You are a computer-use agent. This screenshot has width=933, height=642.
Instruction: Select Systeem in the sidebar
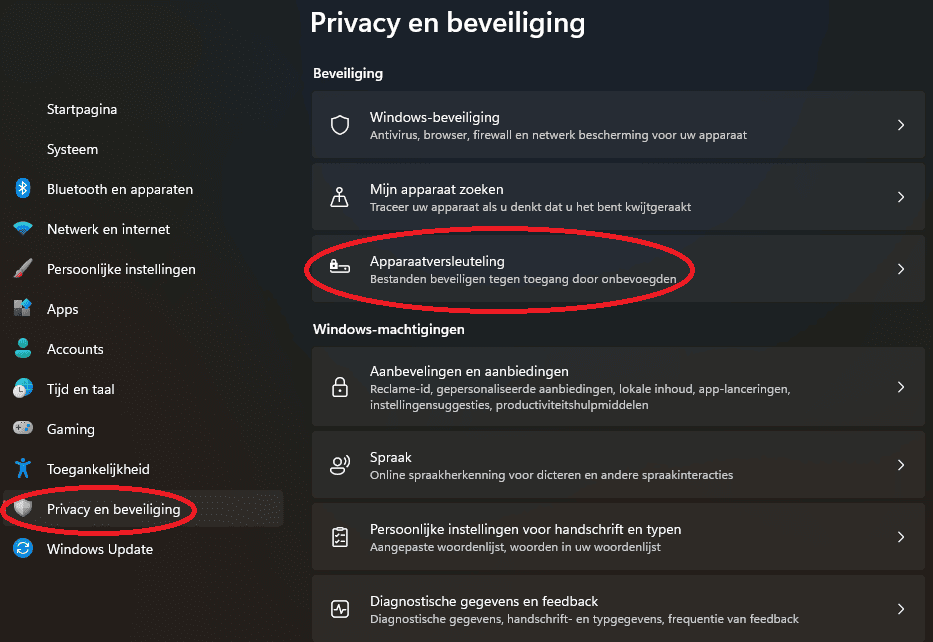click(x=70, y=149)
